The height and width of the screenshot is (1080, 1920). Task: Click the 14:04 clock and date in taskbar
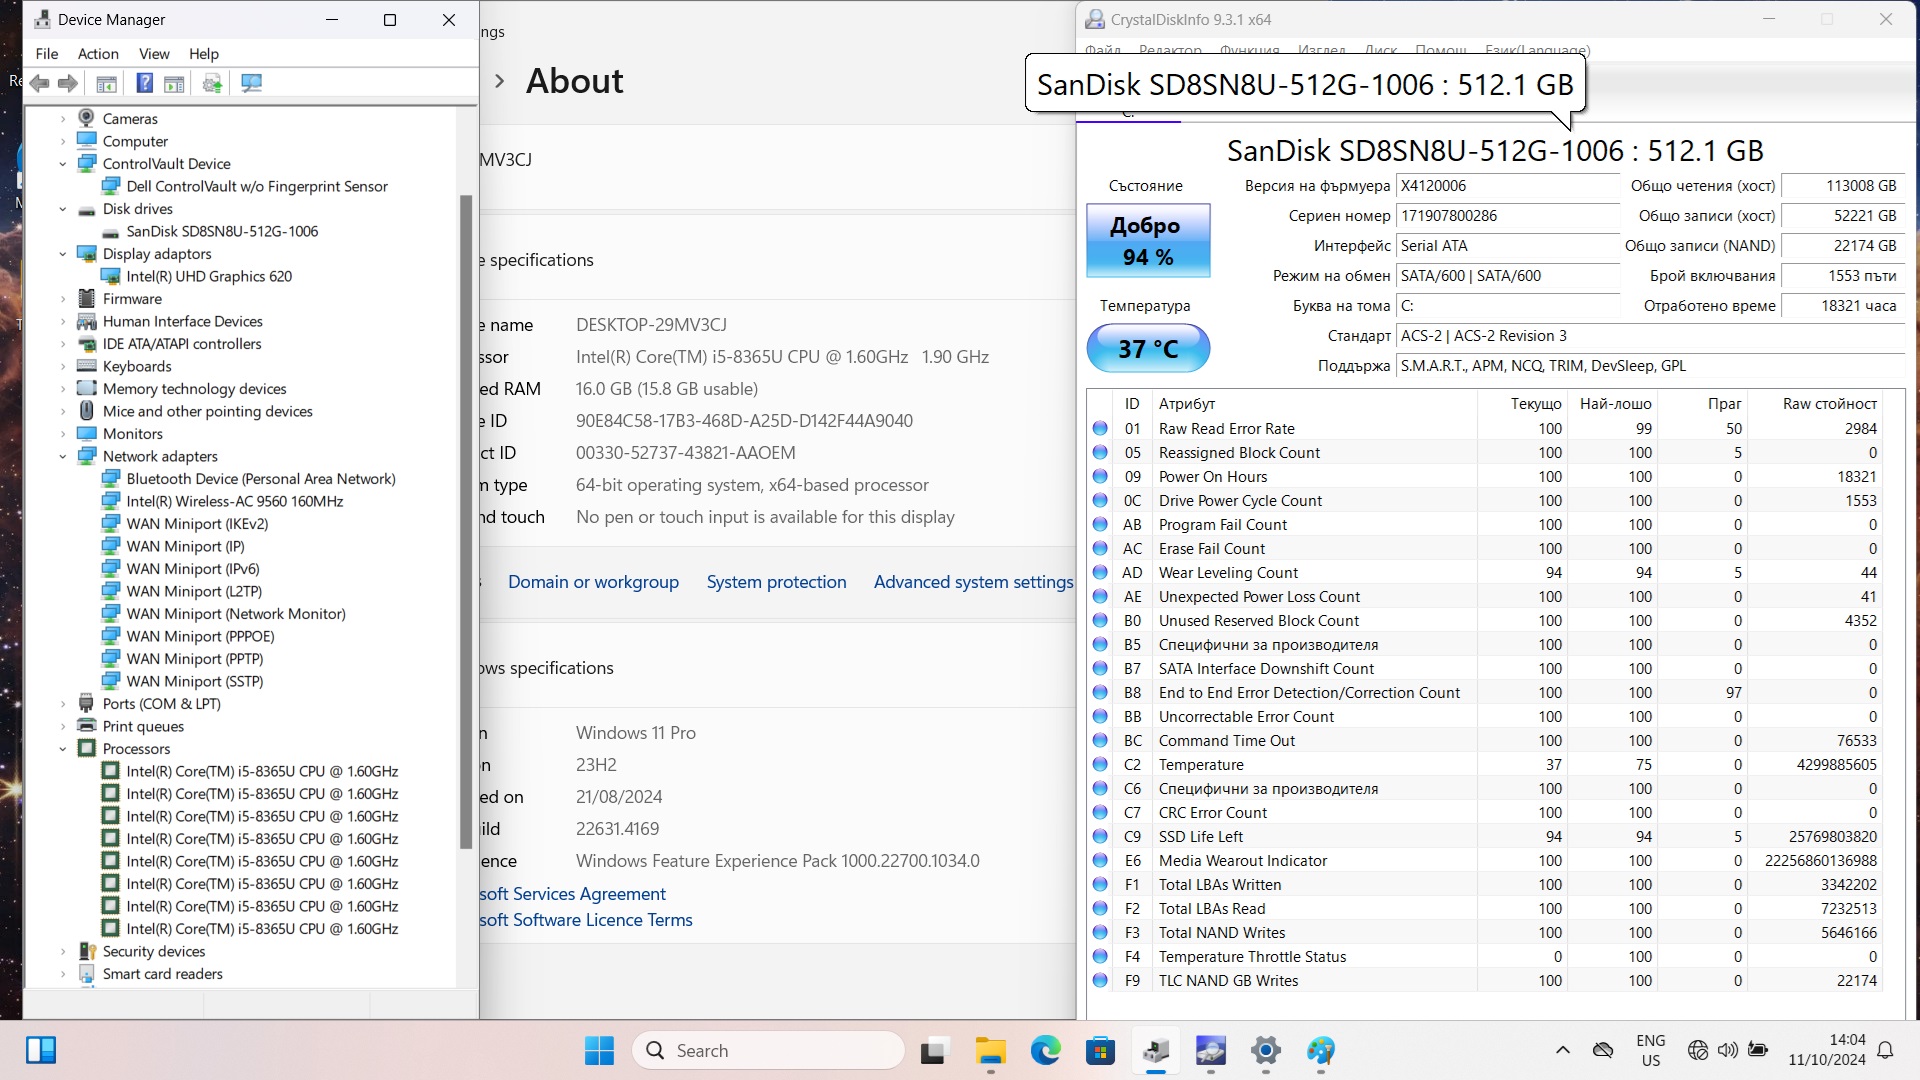pos(1827,1050)
